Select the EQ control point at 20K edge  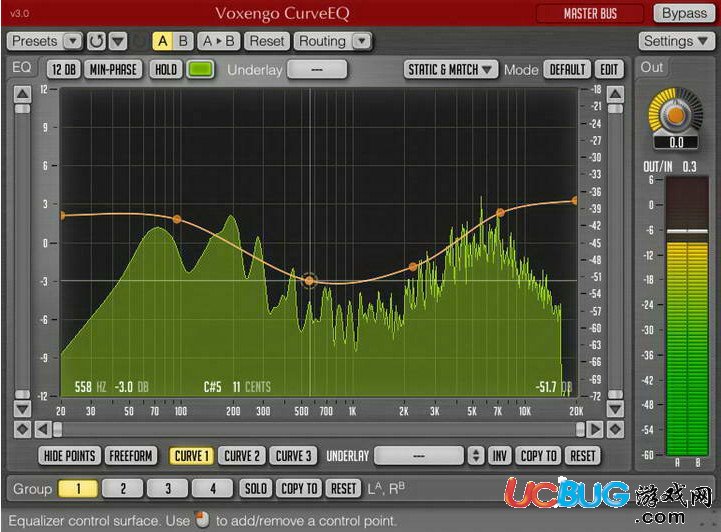tap(575, 200)
